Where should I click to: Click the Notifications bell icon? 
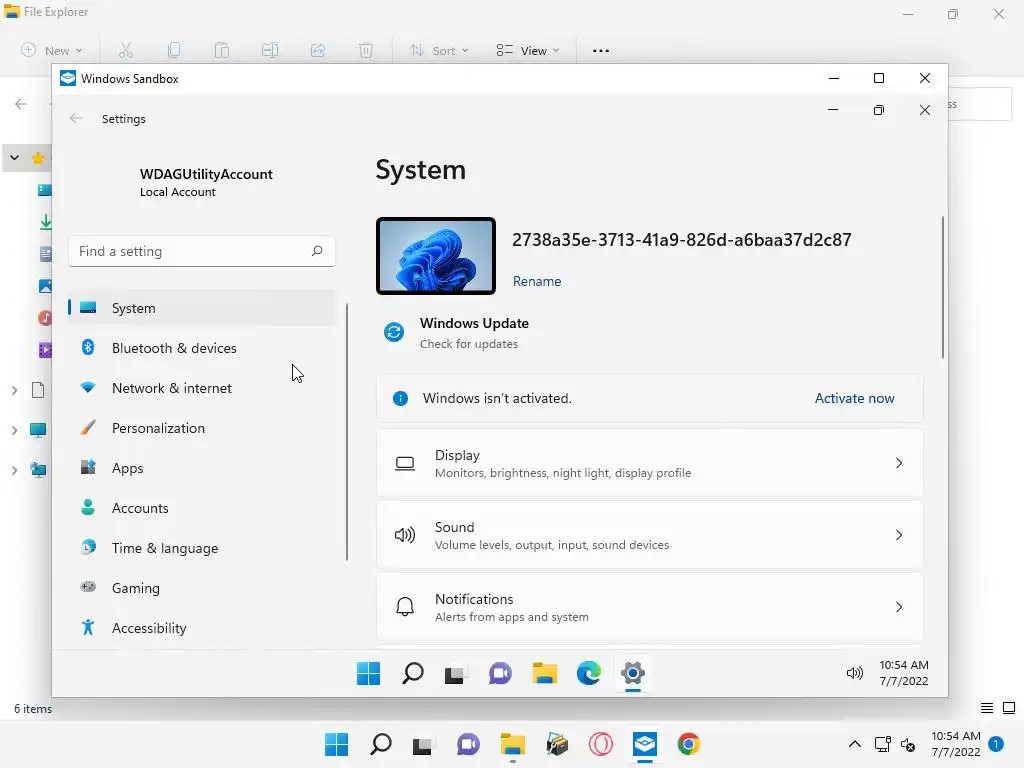pos(405,607)
